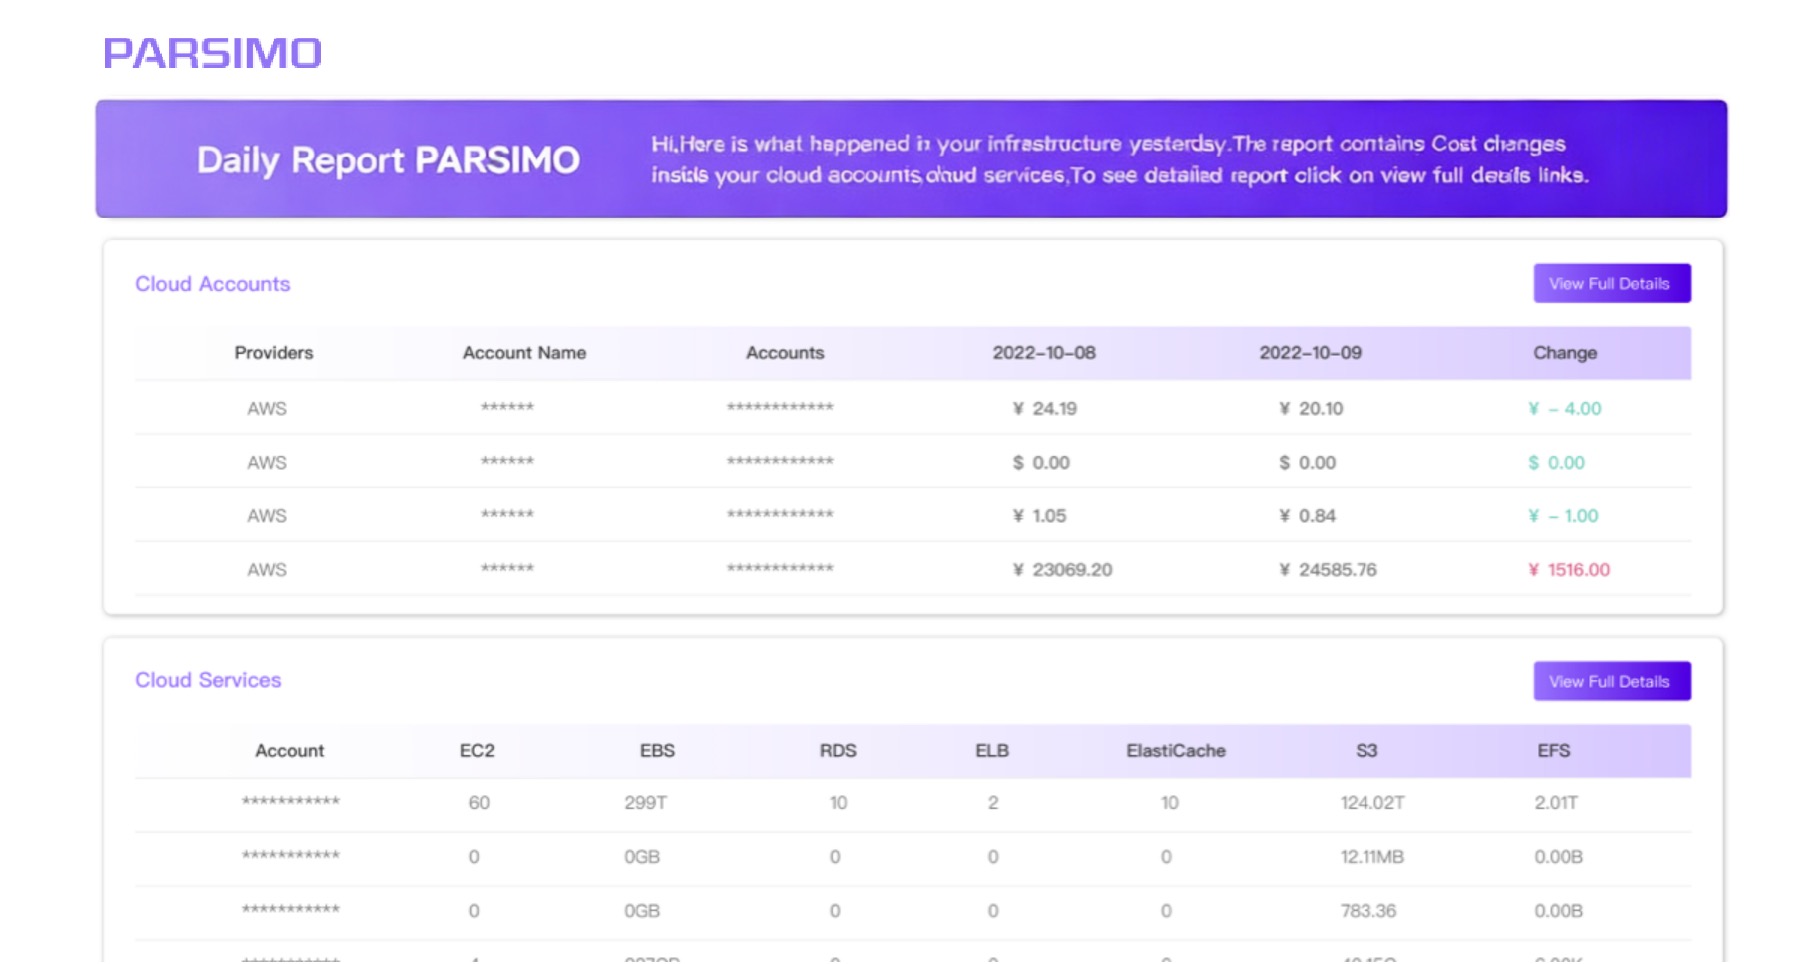Image resolution: width=1812 pixels, height=964 pixels.
Task: Click the Change column header
Action: pyautogui.click(x=1565, y=353)
